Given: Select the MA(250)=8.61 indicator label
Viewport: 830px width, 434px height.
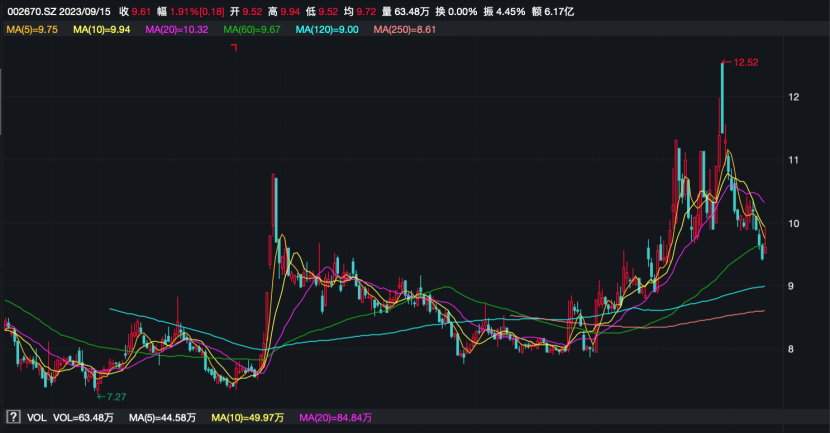Looking at the screenshot, I should 405,30.
